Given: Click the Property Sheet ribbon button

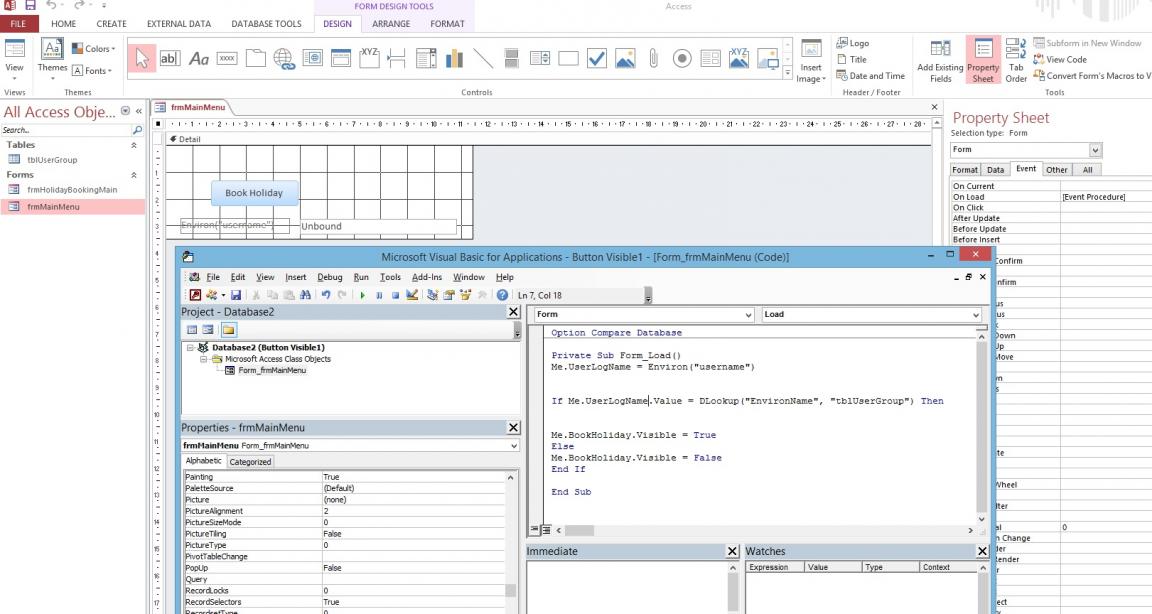Looking at the screenshot, I should 983,61.
